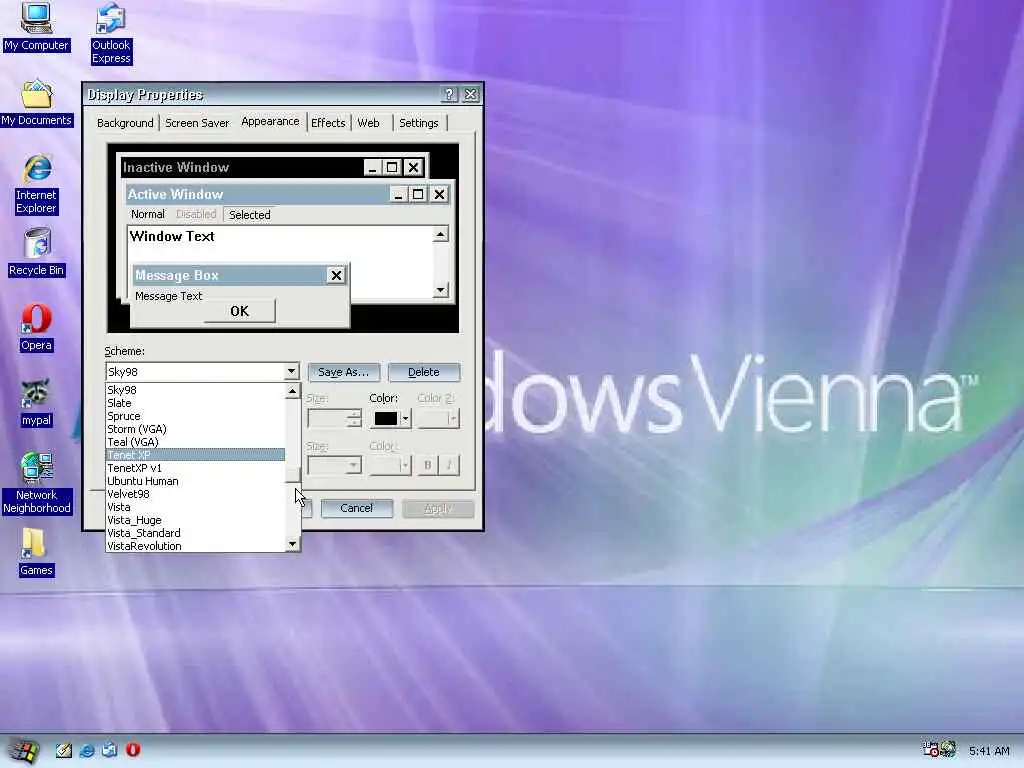Click the black item color swatch
This screenshot has height=768, width=1024.
pyautogui.click(x=385, y=419)
